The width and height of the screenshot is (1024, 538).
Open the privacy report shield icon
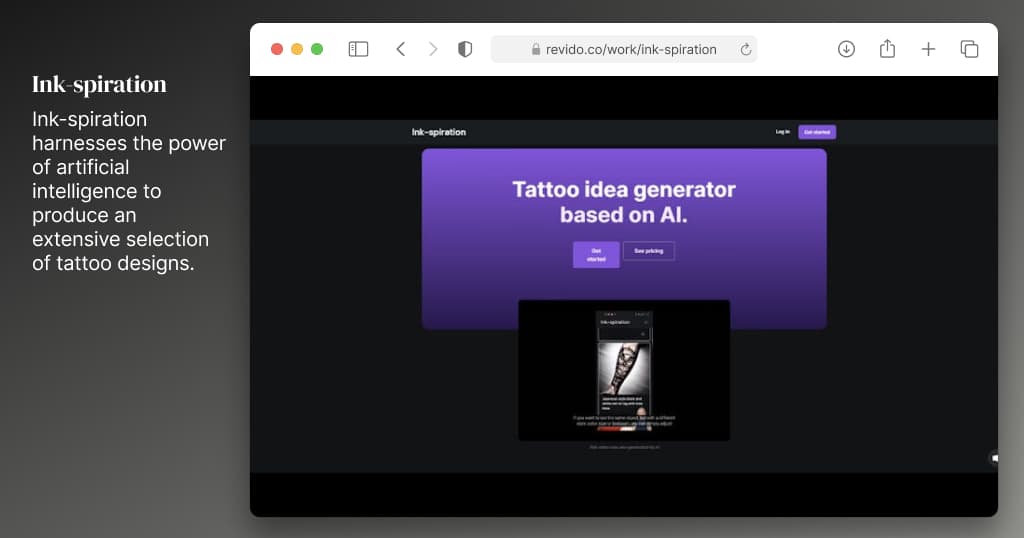[465, 49]
